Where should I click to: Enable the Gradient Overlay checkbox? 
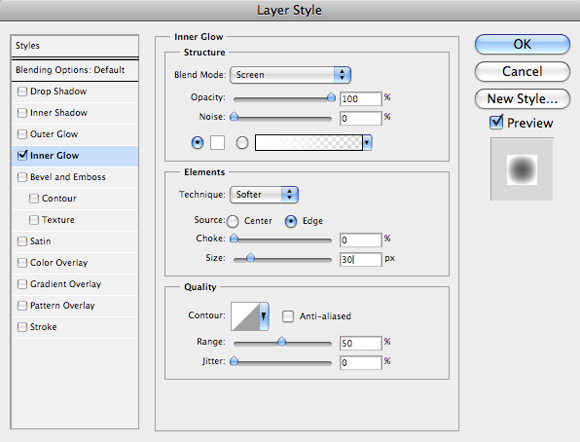(22, 284)
